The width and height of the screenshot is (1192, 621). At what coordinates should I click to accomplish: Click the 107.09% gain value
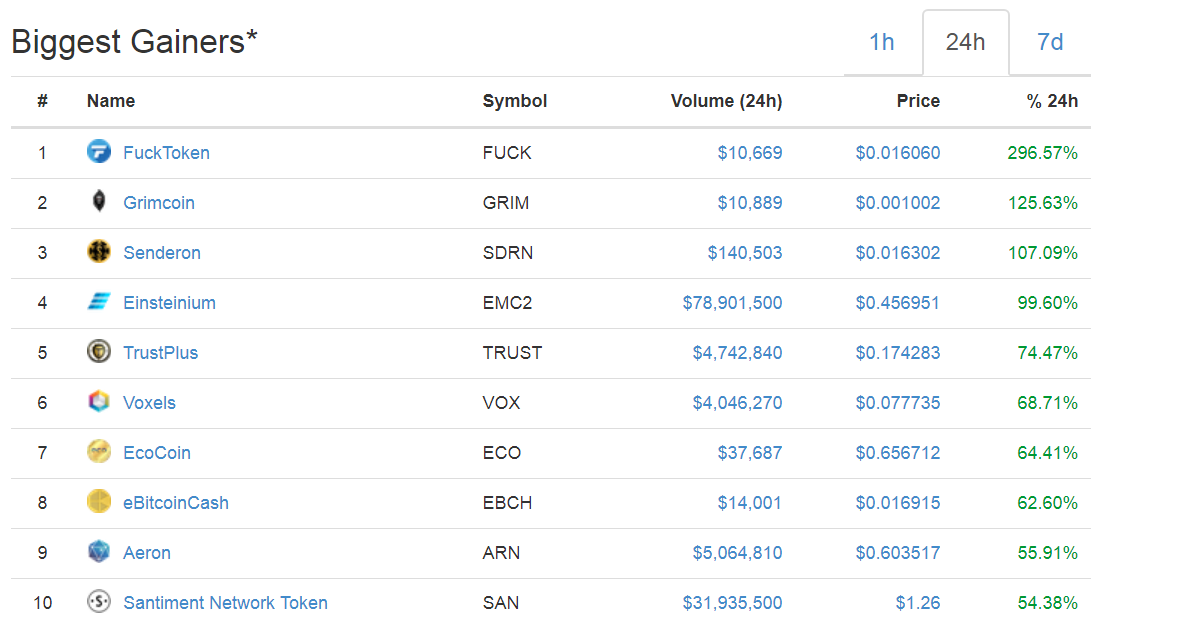click(x=1042, y=253)
